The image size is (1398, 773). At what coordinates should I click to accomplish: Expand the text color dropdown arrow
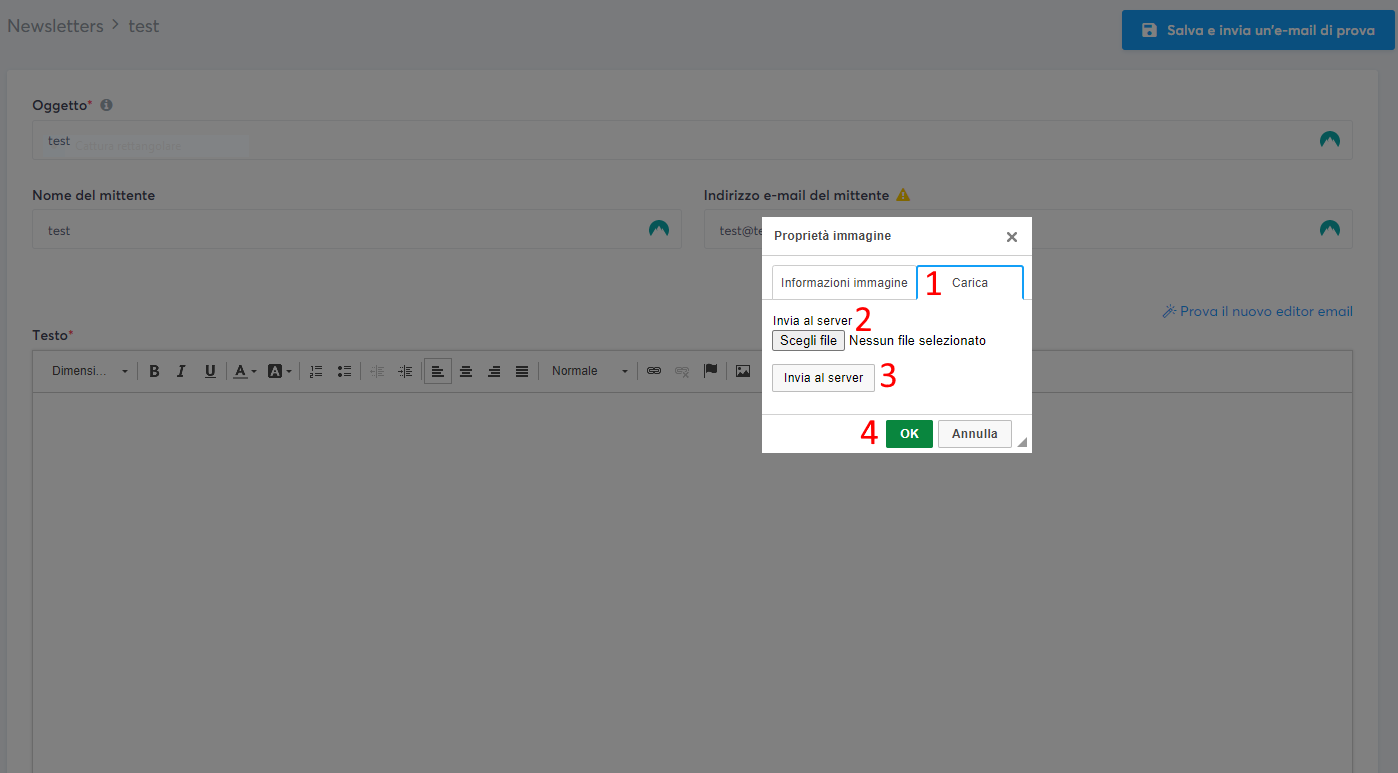click(252, 370)
